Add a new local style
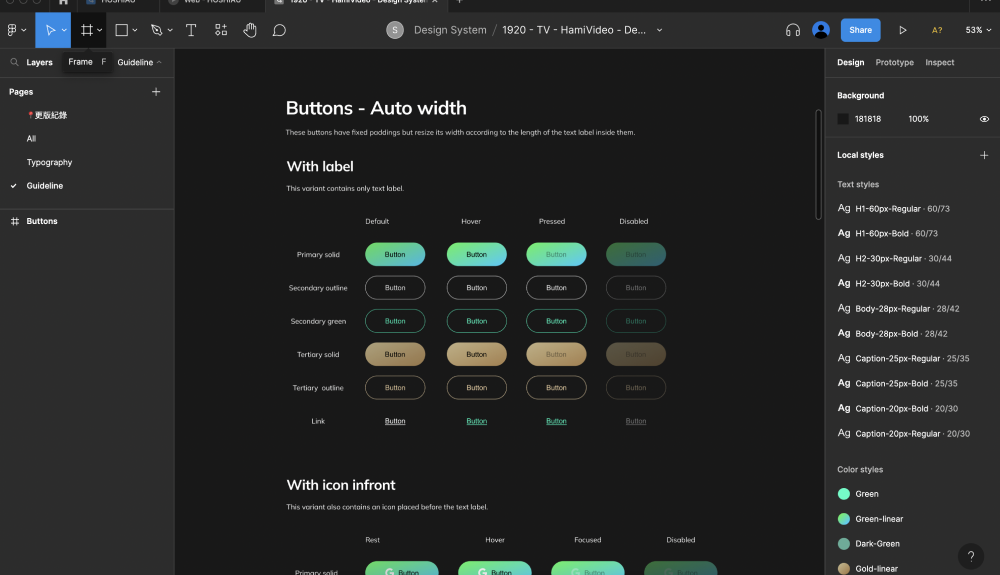The height and width of the screenshot is (575, 1000). click(x=984, y=155)
